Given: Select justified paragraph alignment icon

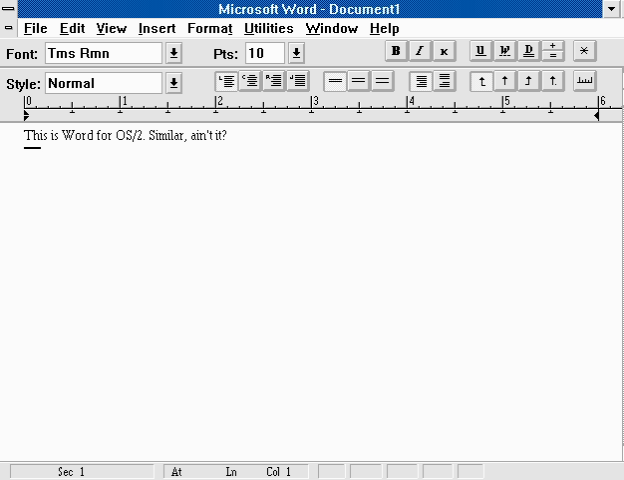Looking at the screenshot, I should tap(298, 81).
